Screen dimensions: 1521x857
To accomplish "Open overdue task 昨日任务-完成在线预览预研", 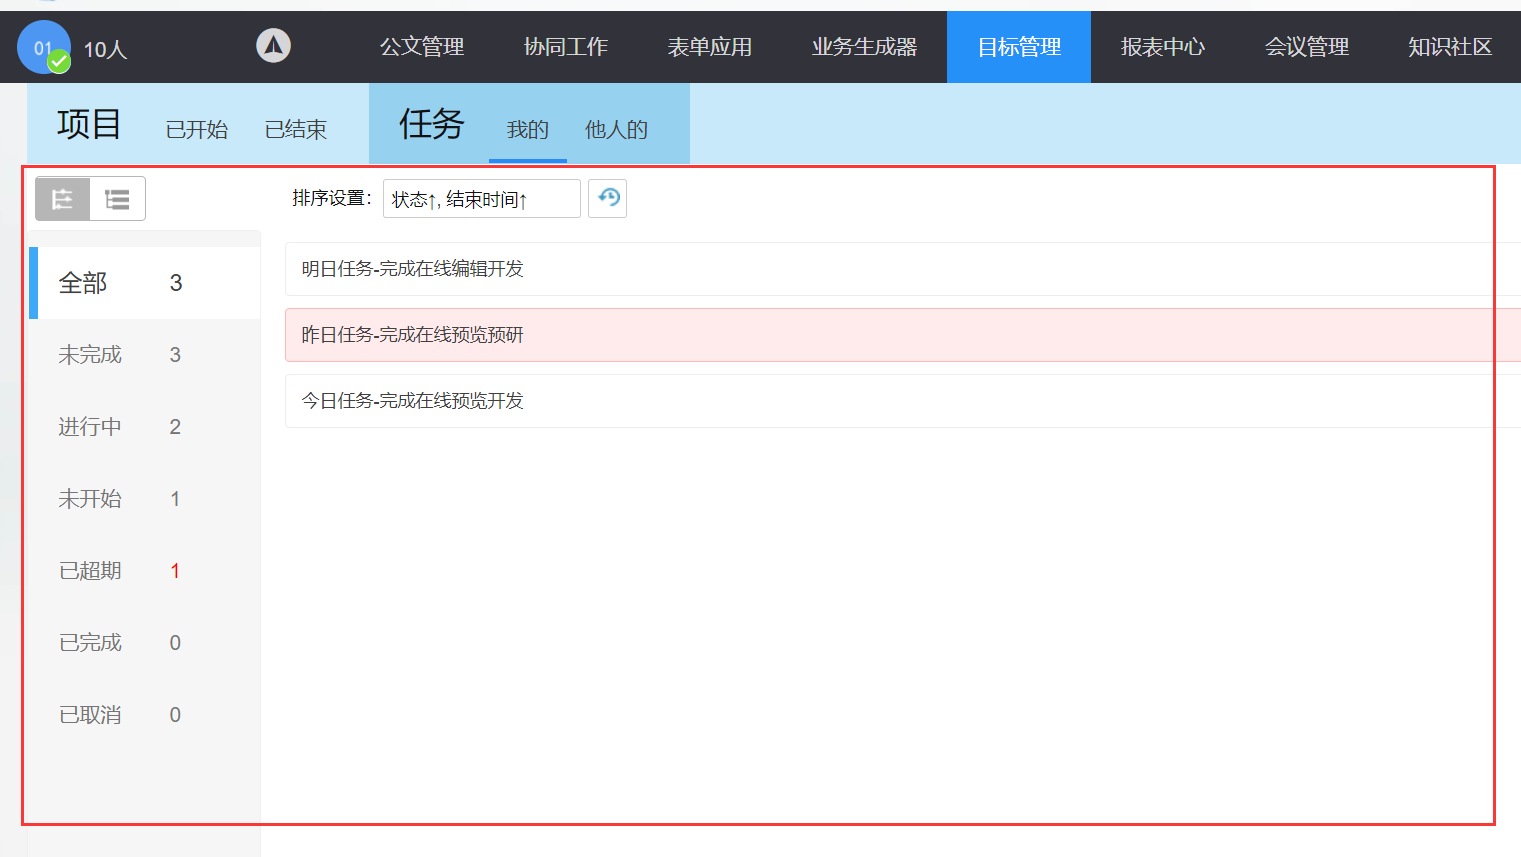I will (903, 335).
